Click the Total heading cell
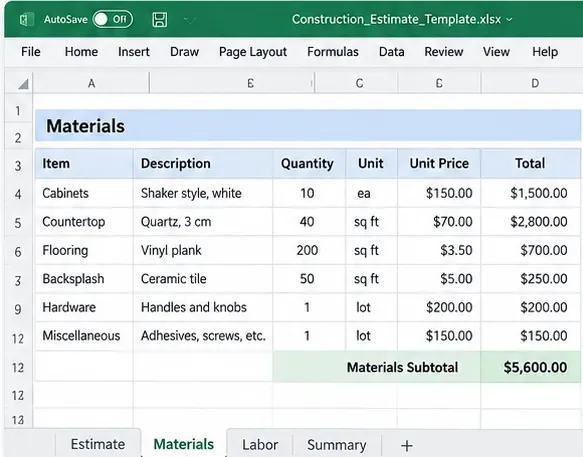The height and width of the screenshot is (457, 583). [531, 164]
